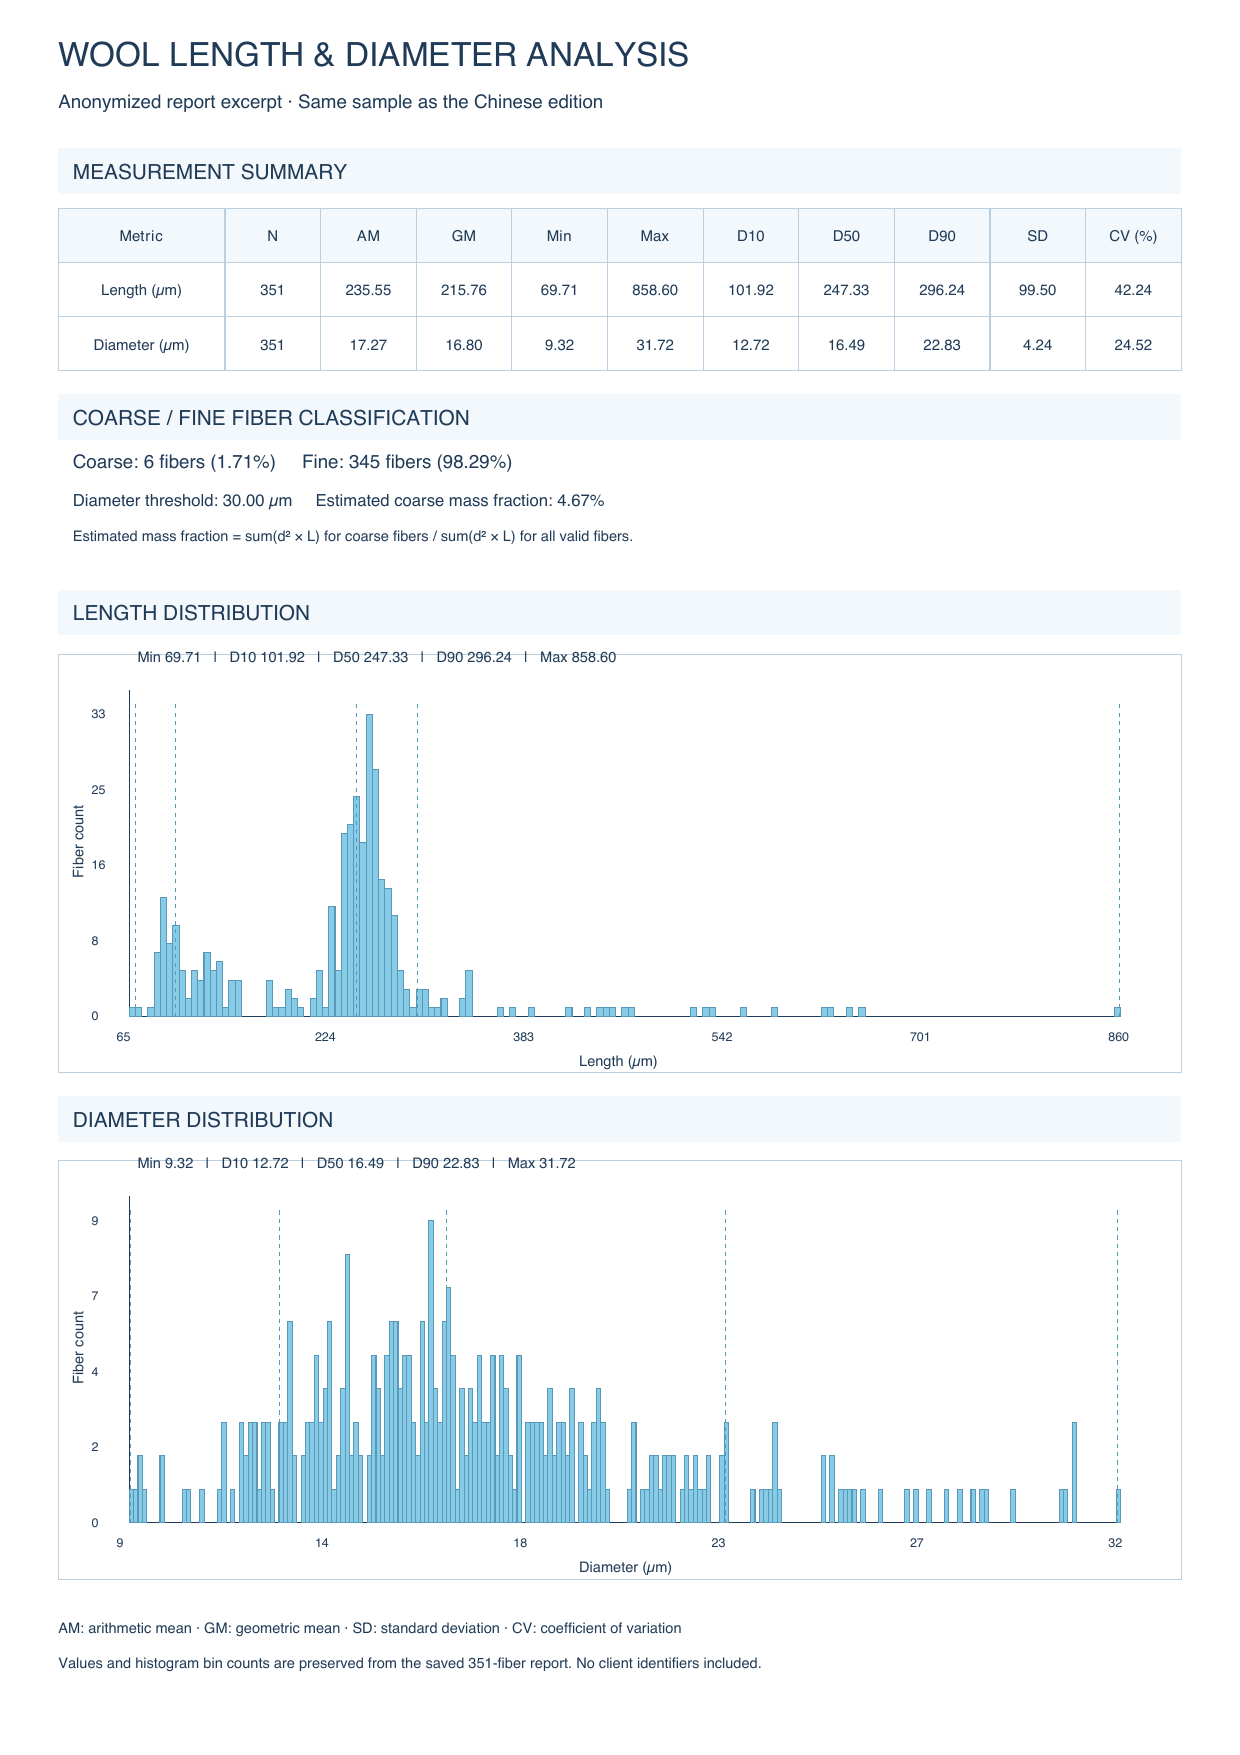Click the Length CV value "42.24"
Image resolution: width=1240 pixels, height=1755 pixels.
[1133, 290]
